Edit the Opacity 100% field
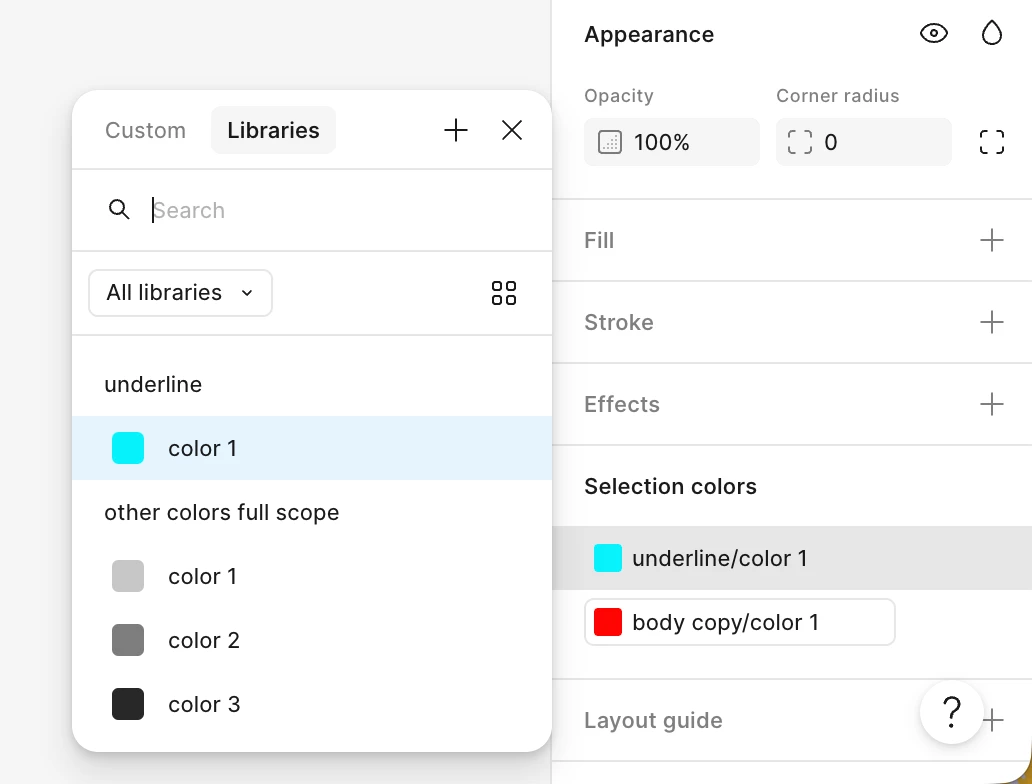This screenshot has width=1032, height=784. coord(671,142)
